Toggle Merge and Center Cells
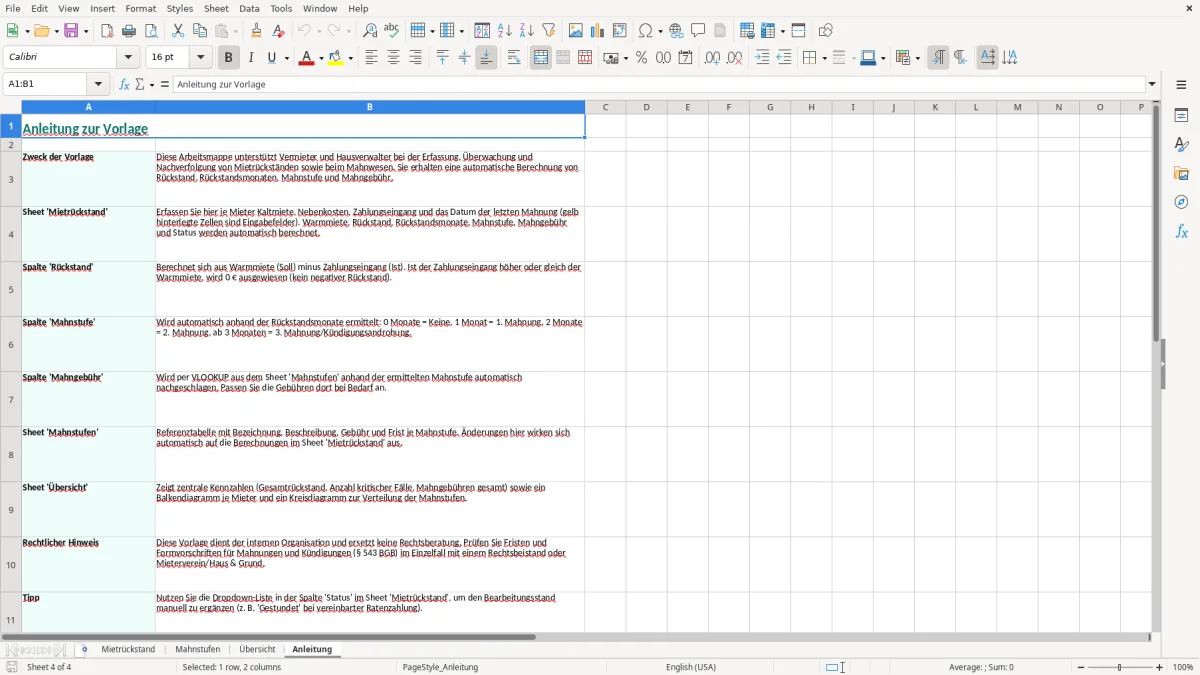This screenshot has width=1200, height=675. (541, 58)
